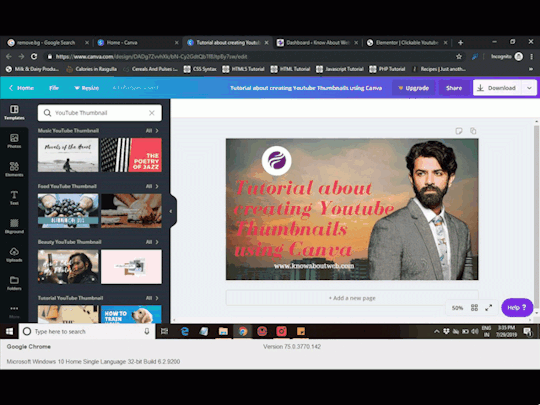Open the Resize menu
This screenshot has width=540, height=405.
click(86, 88)
